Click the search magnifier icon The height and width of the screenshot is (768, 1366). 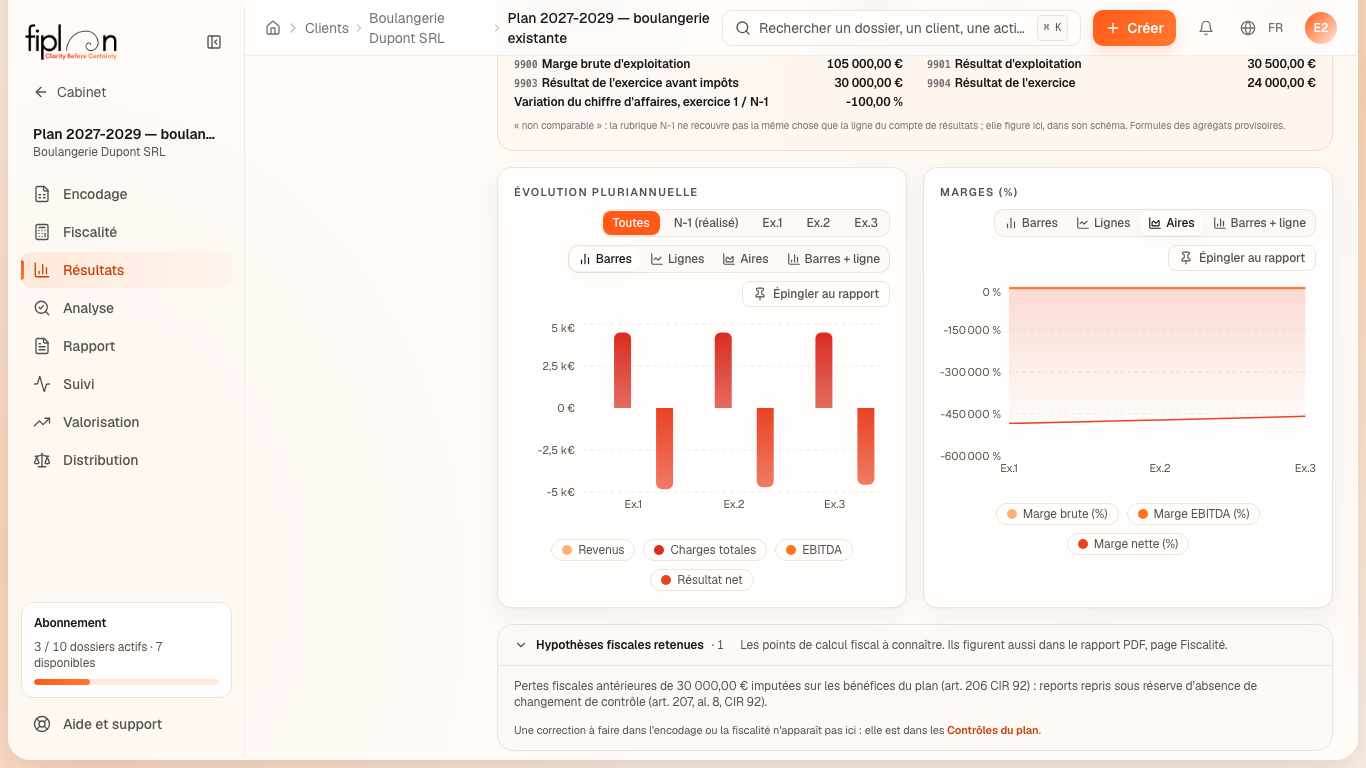pos(743,28)
